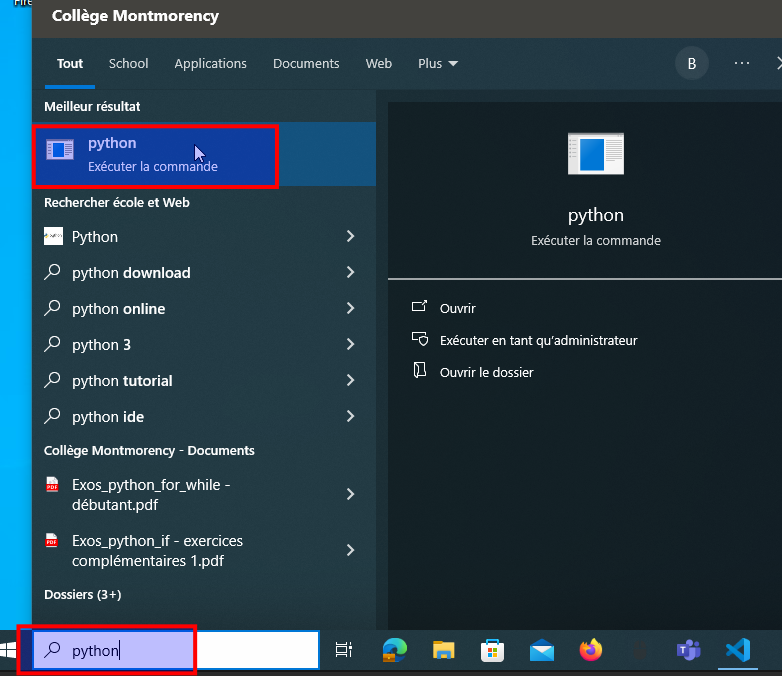Viewport: 782px width, 676px height.
Task: Choose Ouvrir le dossier action
Action: [x=486, y=372]
